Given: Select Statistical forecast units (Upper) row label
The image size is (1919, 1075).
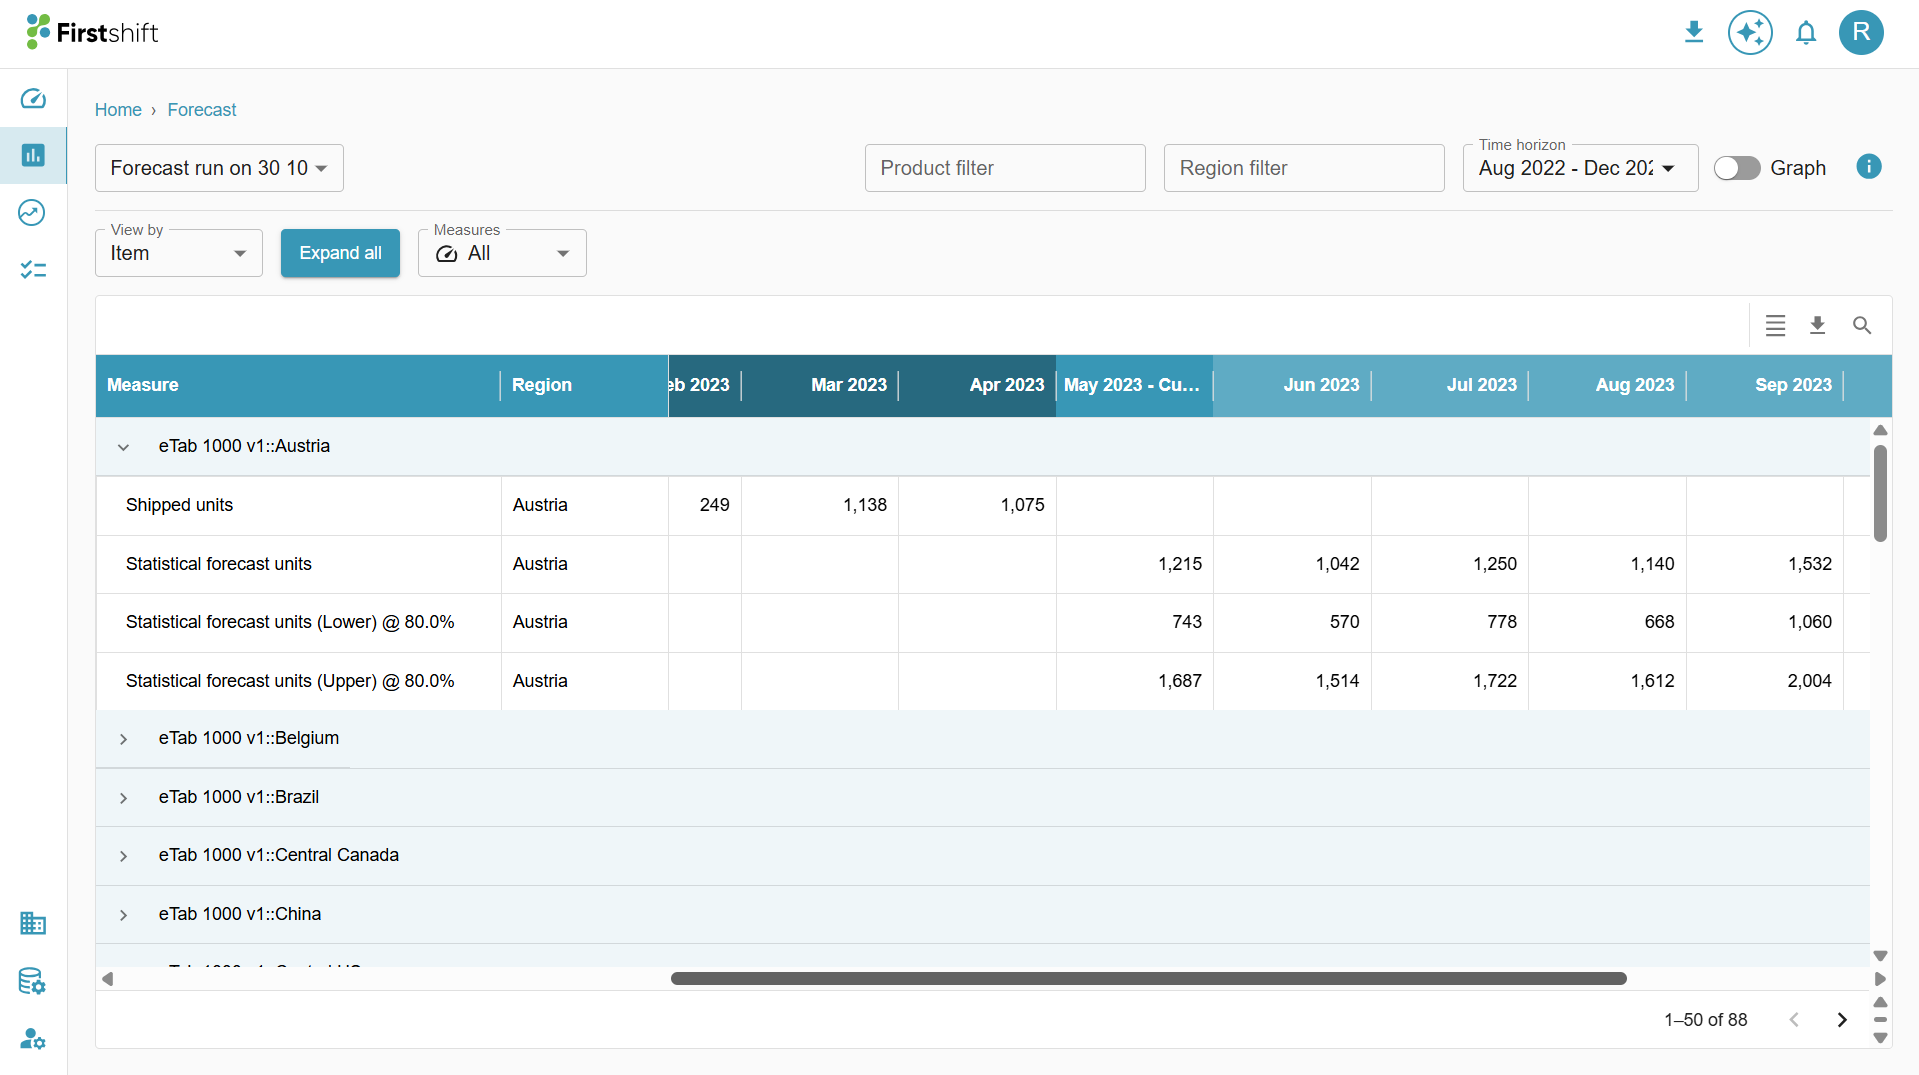Looking at the screenshot, I should [x=290, y=681].
